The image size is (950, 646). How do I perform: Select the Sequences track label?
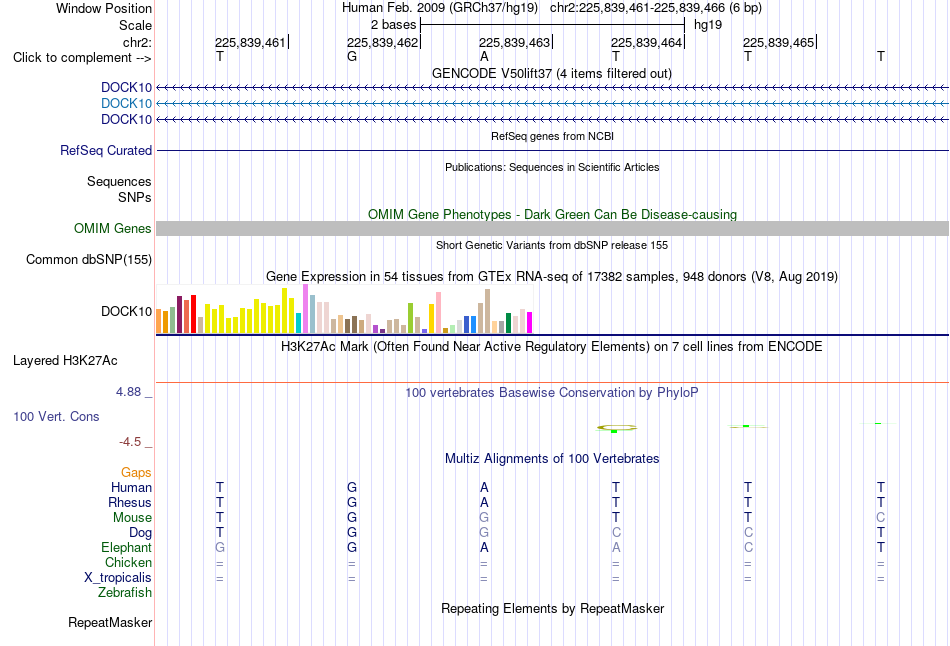pyautogui.click(x=119, y=181)
